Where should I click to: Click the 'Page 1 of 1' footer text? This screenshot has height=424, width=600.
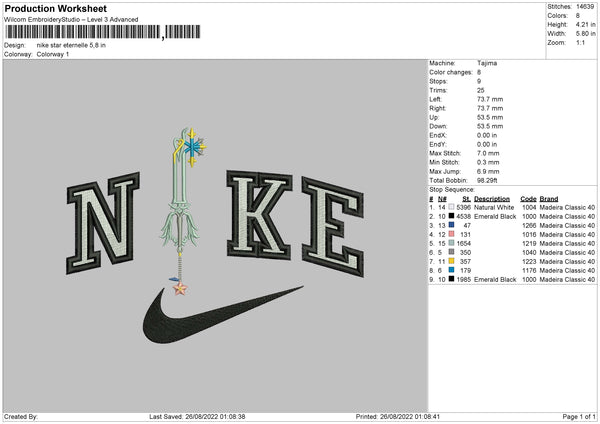(579, 416)
